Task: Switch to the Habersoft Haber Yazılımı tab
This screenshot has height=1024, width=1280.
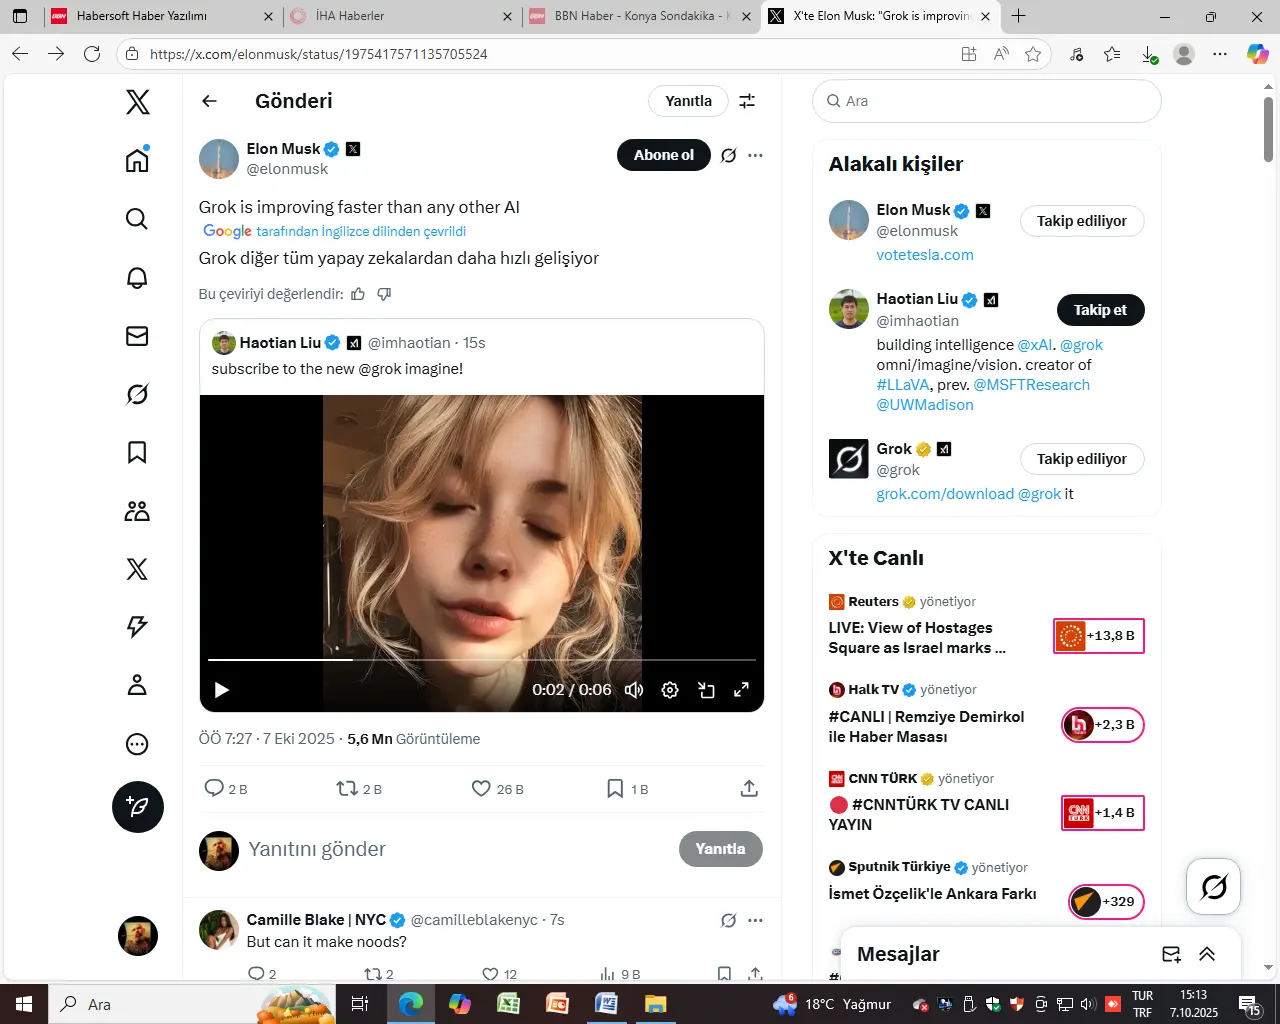Action: [x=160, y=16]
